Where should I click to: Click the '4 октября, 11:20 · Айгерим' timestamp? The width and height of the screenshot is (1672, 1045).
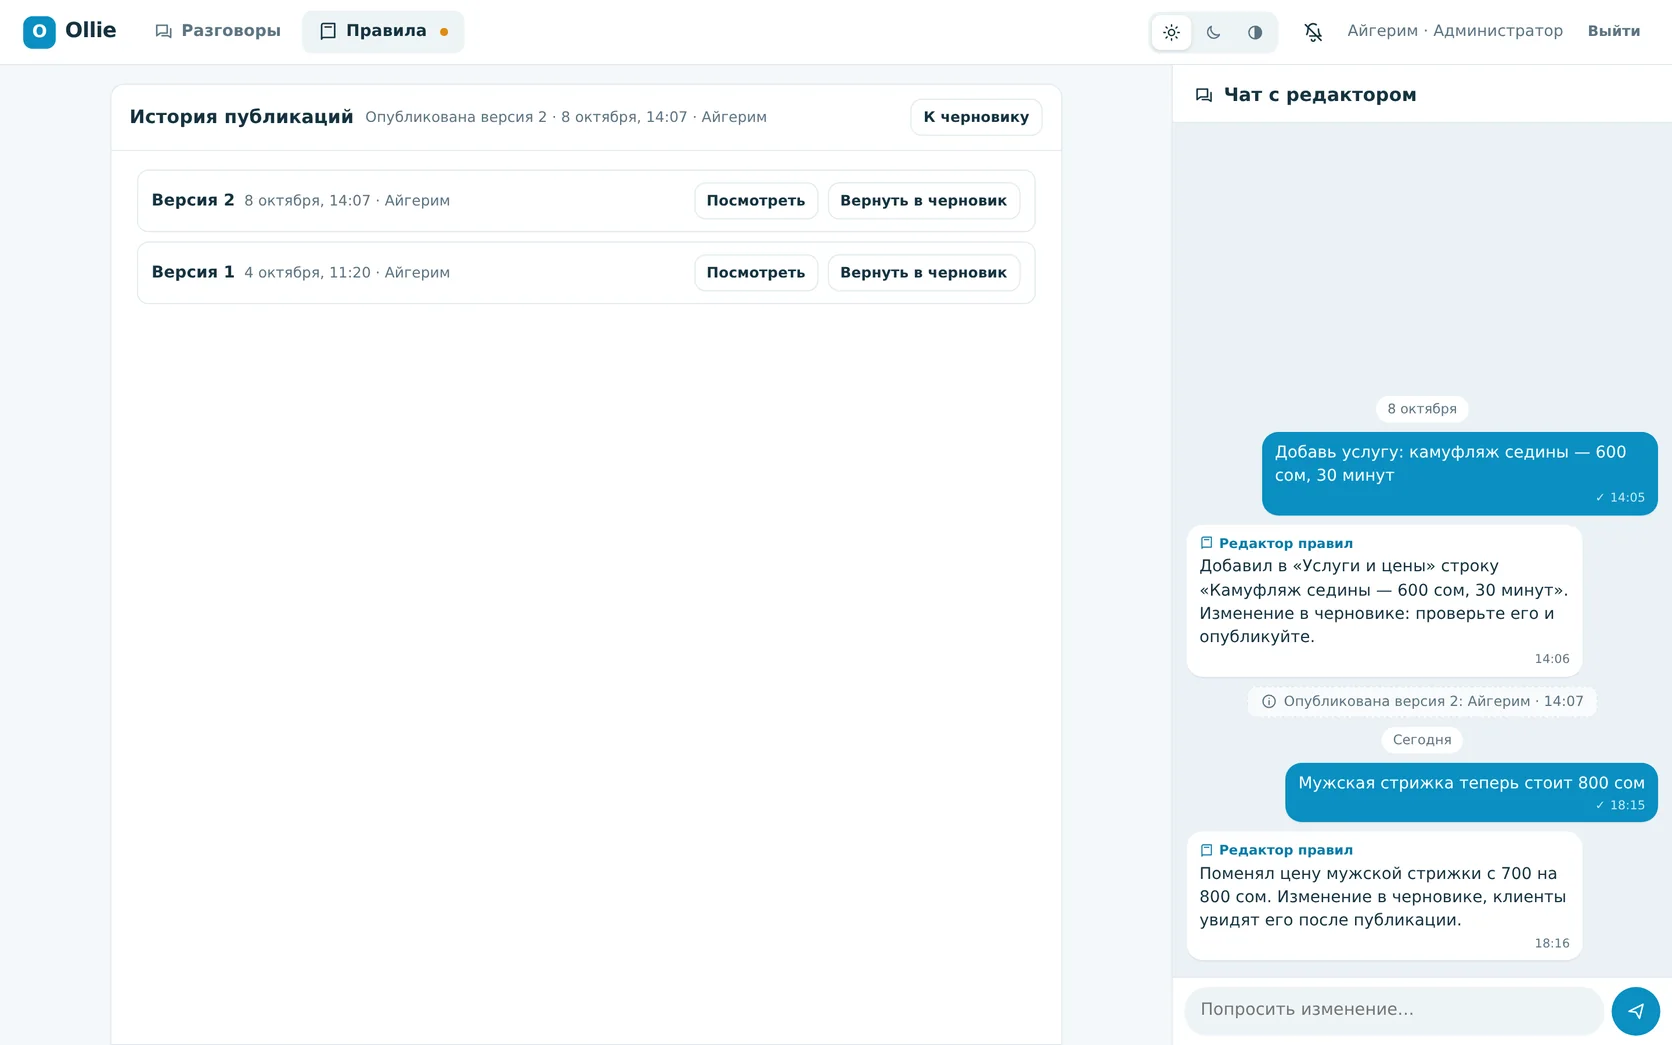coord(347,273)
